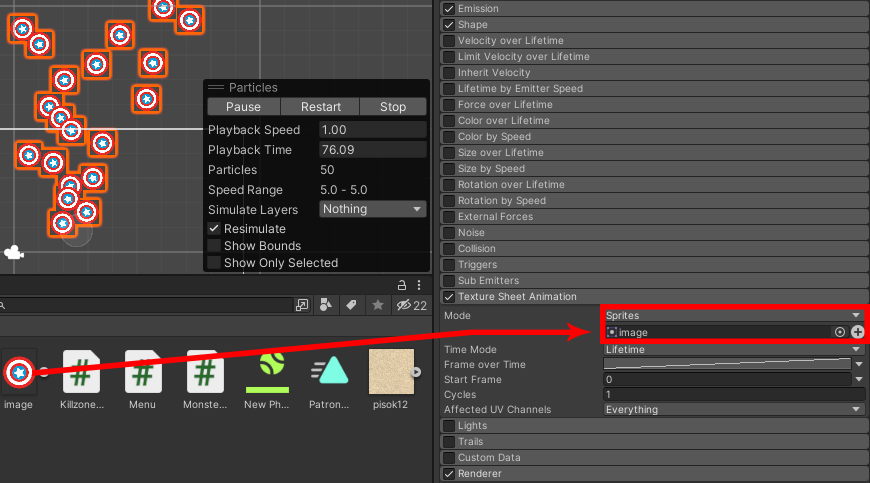The width and height of the screenshot is (870, 483).
Task: Expand the Force over Lifetime module header
Action: pyautogui.click(x=655, y=104)
